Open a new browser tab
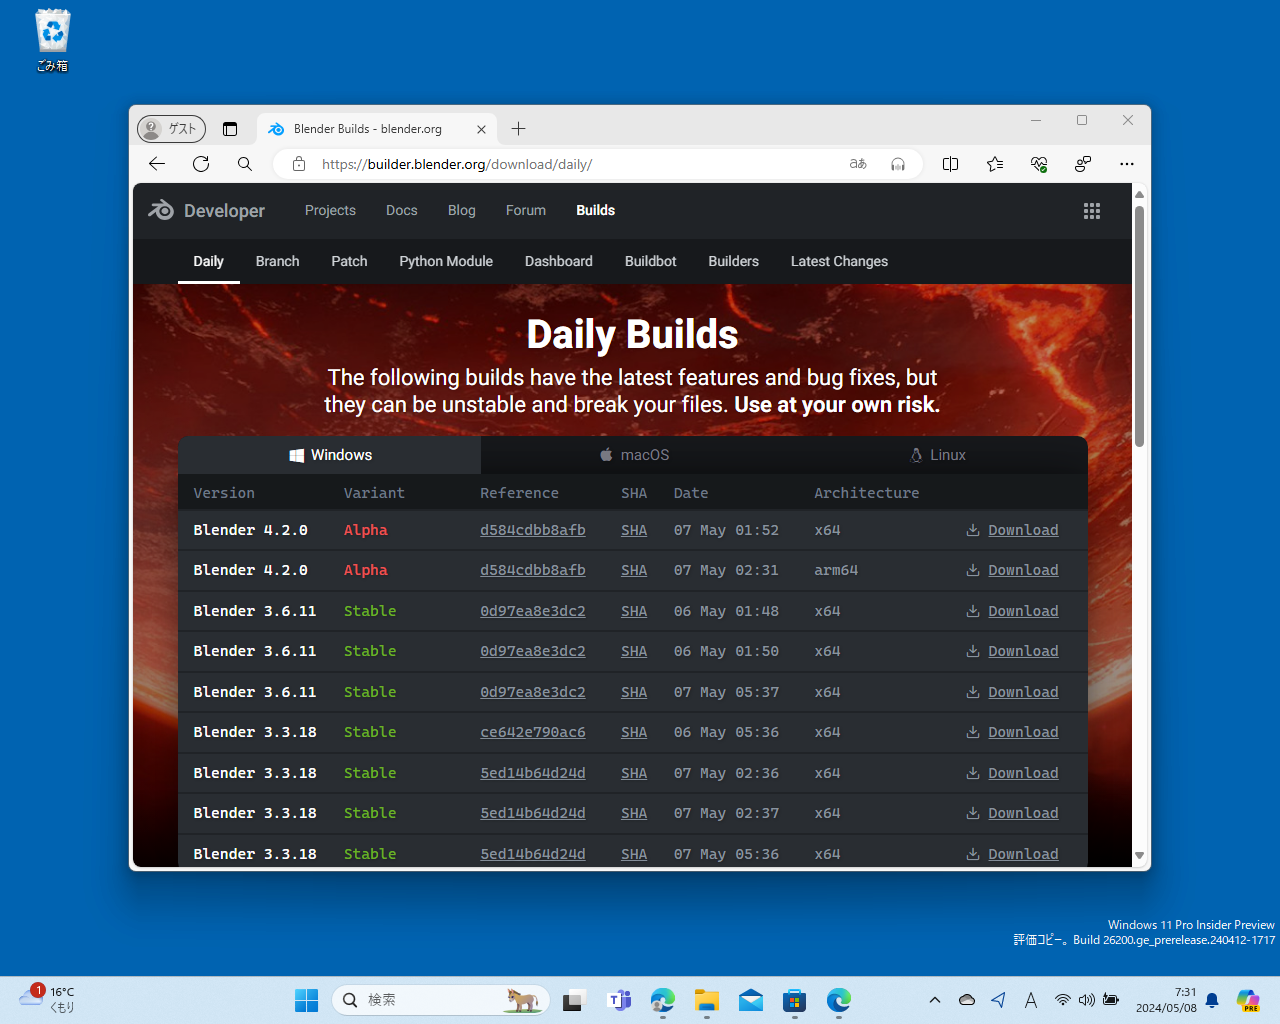 pos(518,129)
